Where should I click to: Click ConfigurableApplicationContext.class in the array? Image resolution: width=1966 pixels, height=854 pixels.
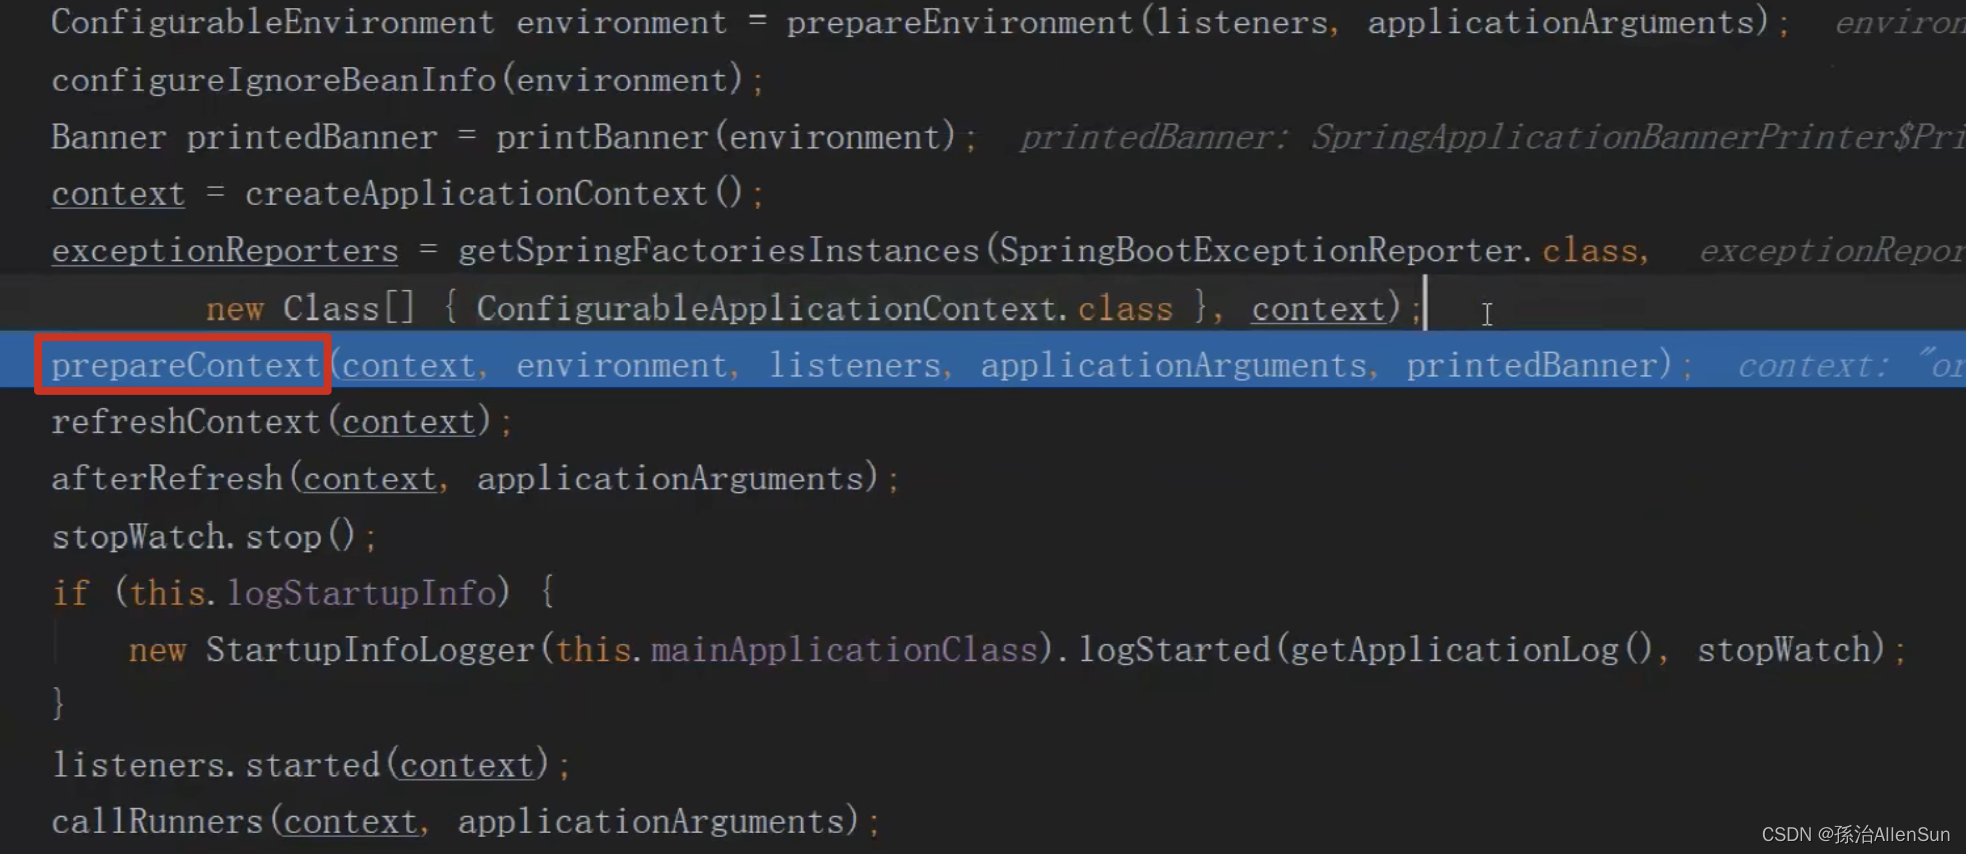click(x=824, y=309)
